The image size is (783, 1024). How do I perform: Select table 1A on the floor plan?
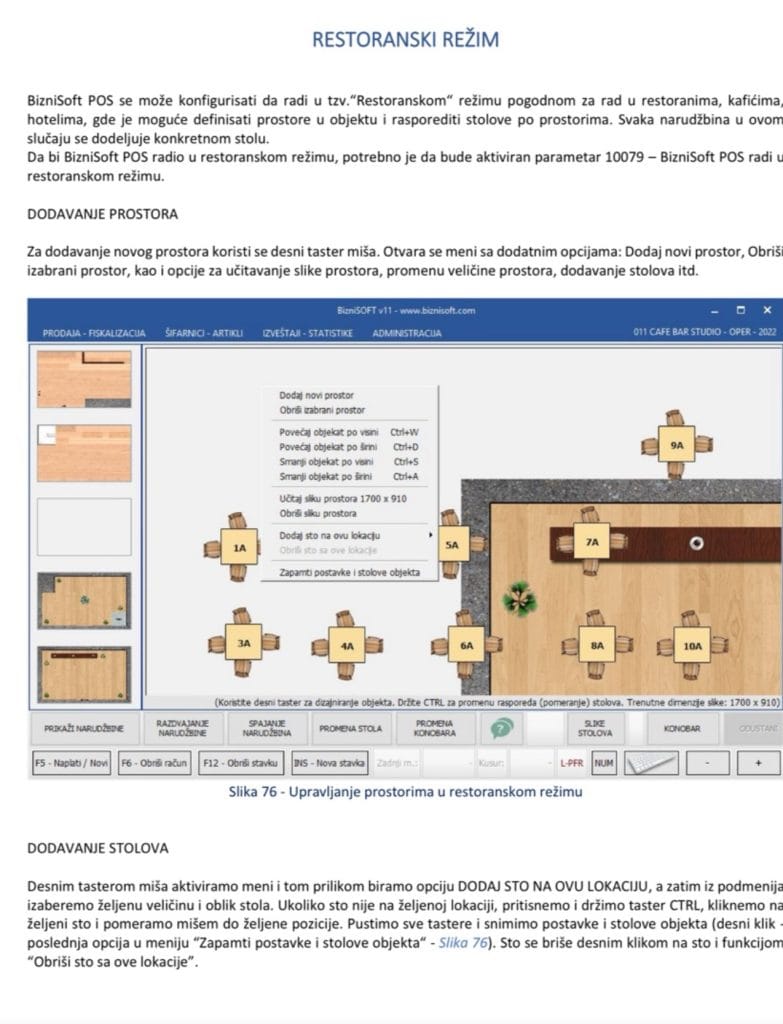click(x=239, y=548)
